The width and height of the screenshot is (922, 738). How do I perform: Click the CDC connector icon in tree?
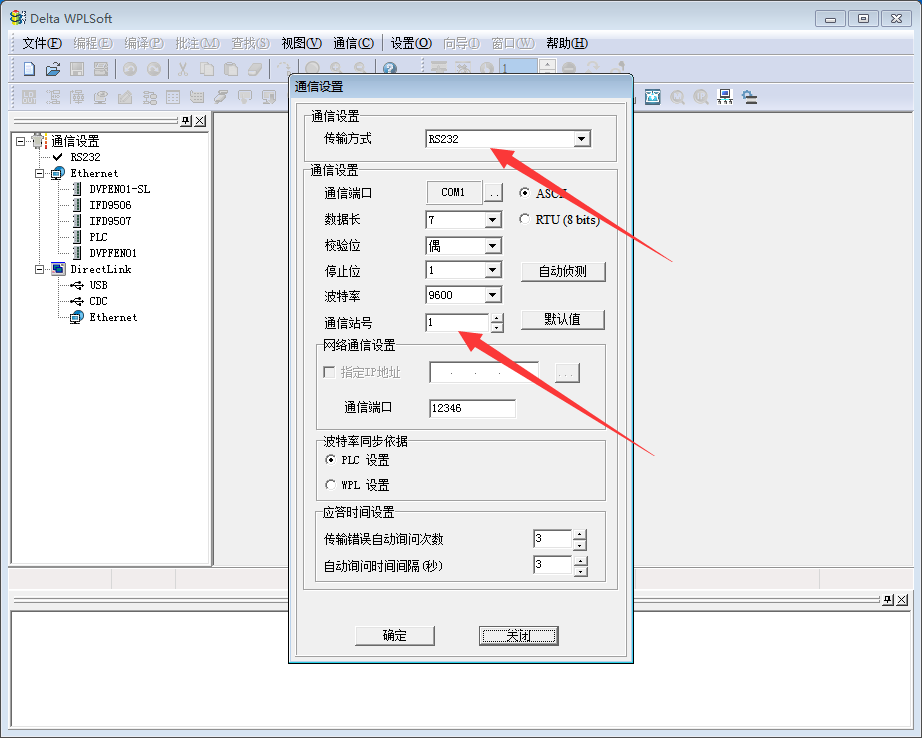tap(77, 301)
